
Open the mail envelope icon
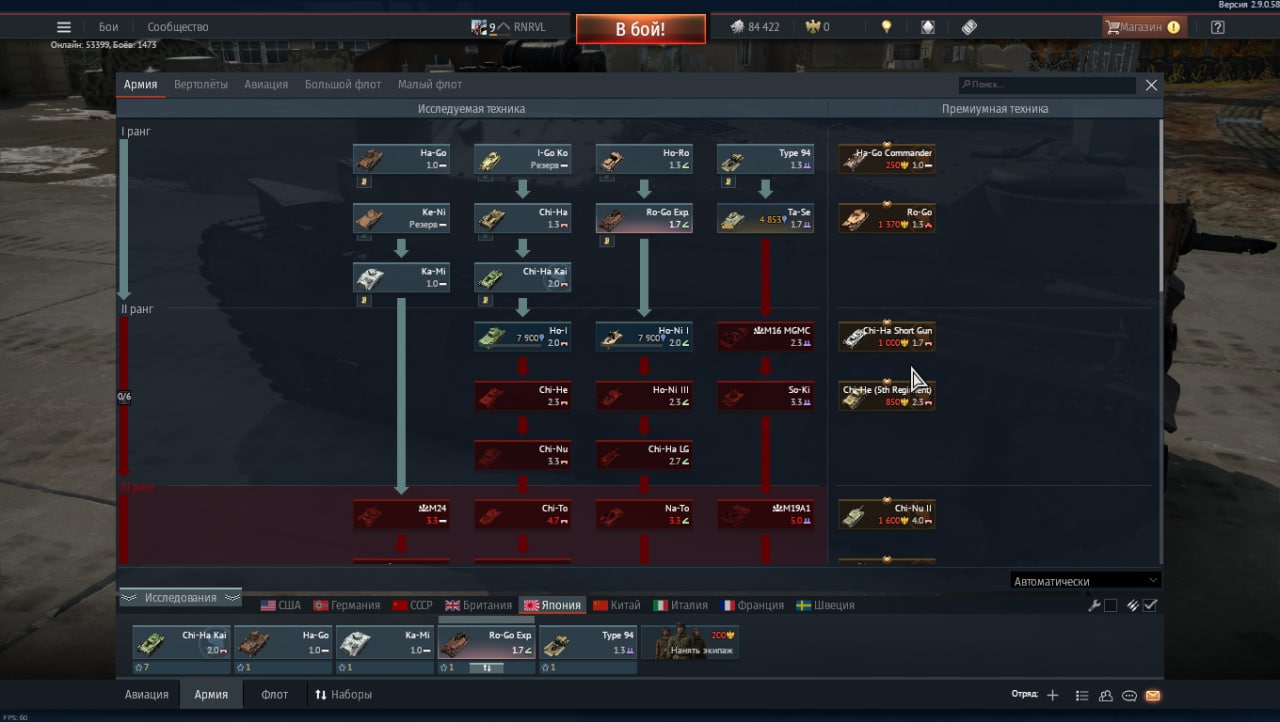[x=1152, y=695]
